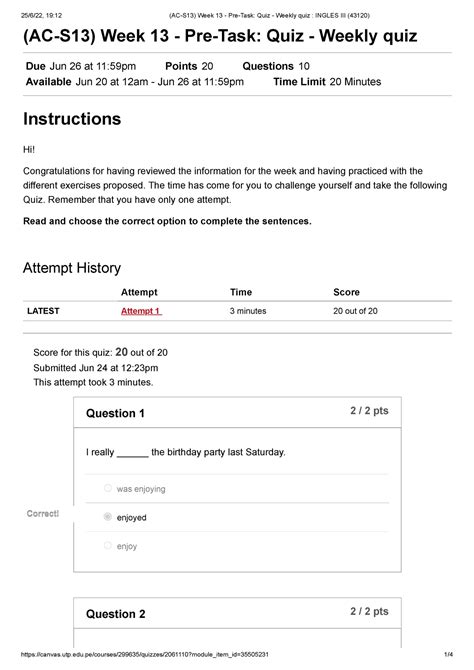Click the Attempt History heading

coord(72,268)
